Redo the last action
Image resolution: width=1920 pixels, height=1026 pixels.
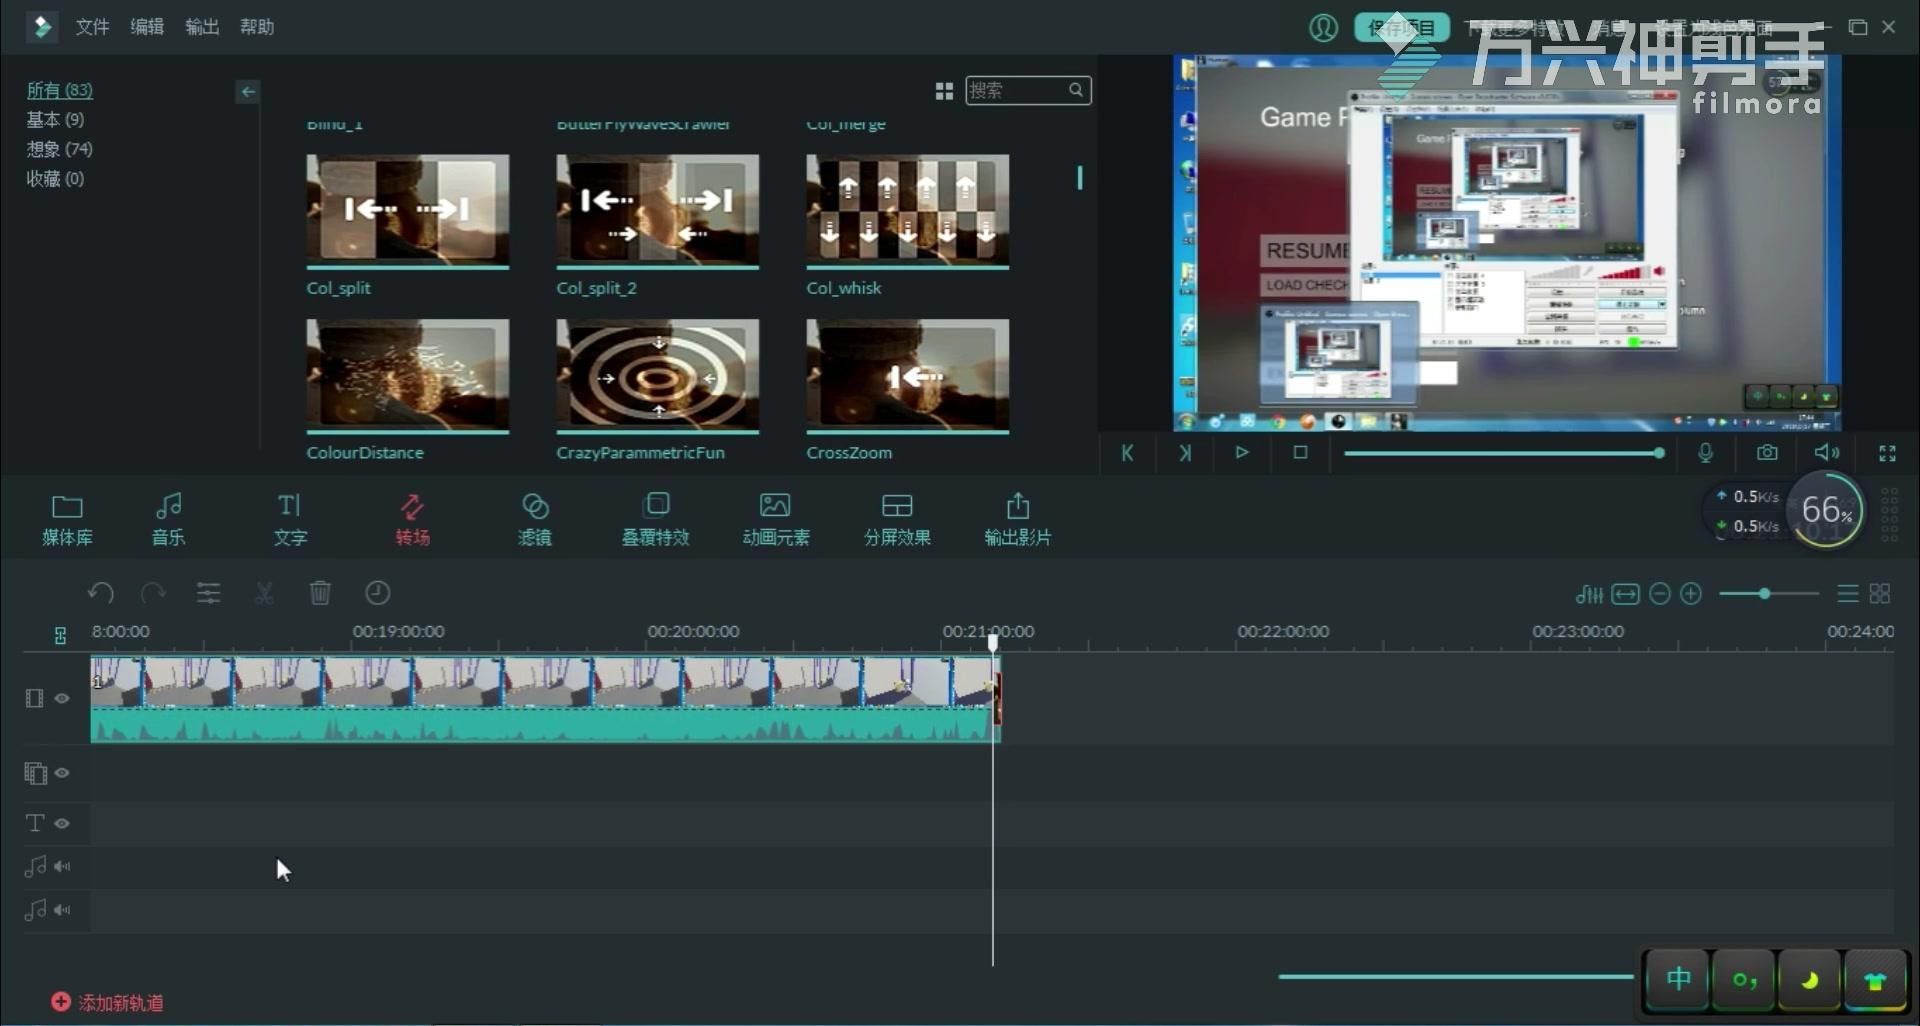[153, 593]
